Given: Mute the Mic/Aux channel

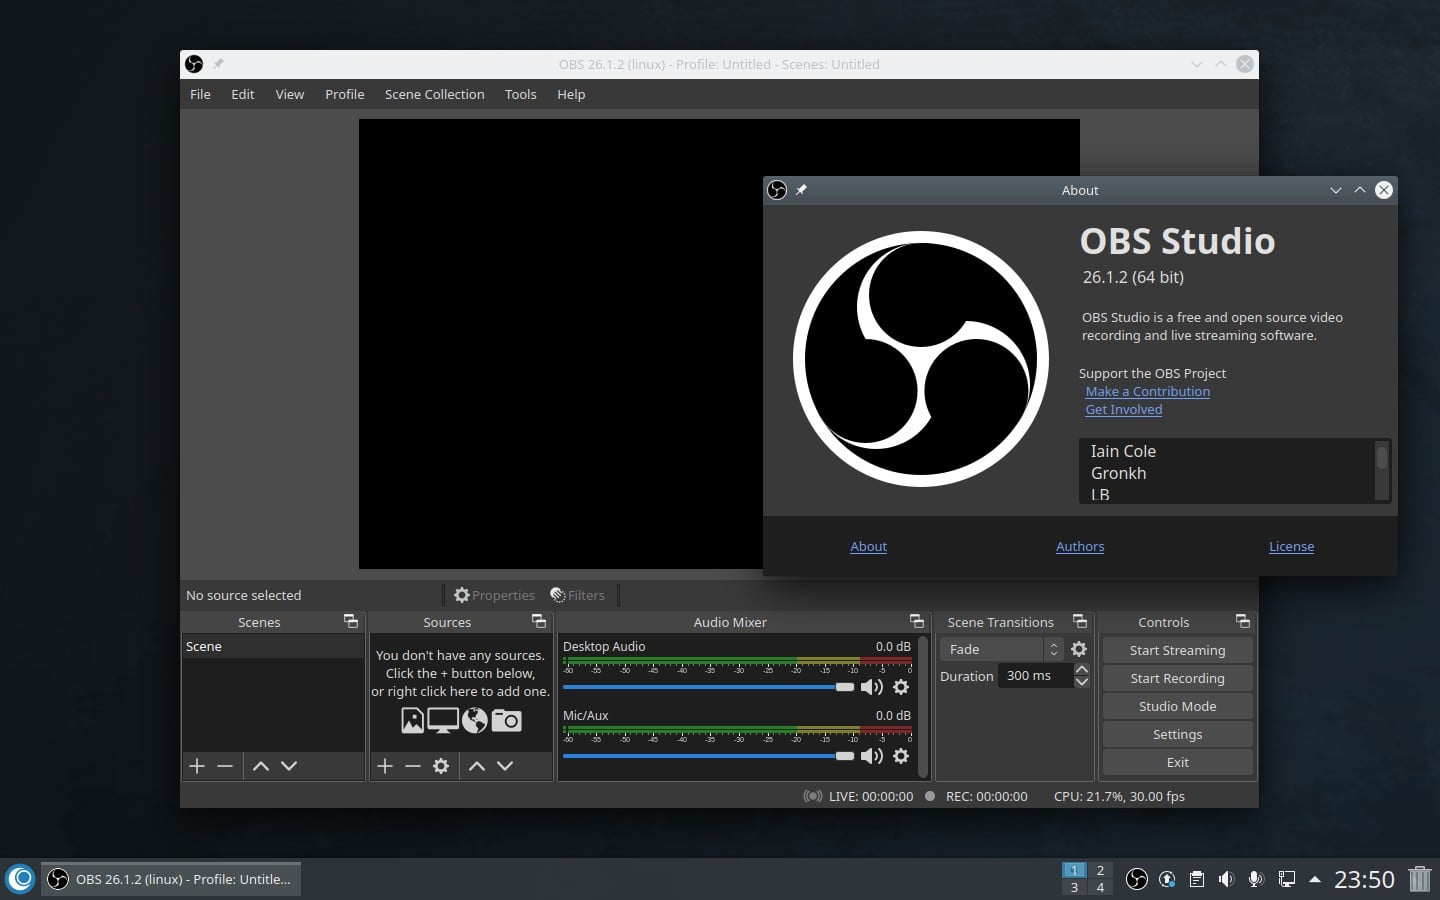Looking at the screenshot, I should [x=872, y=757].
